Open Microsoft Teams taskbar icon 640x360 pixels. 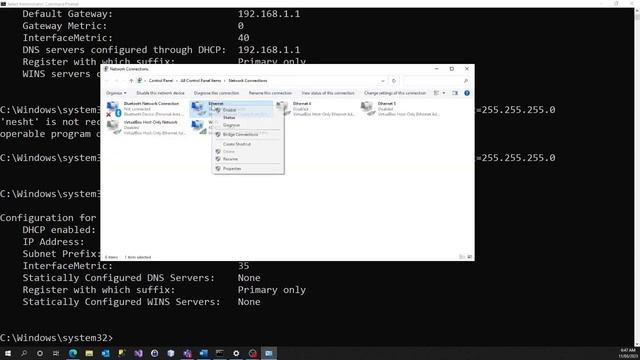point(187,353)
